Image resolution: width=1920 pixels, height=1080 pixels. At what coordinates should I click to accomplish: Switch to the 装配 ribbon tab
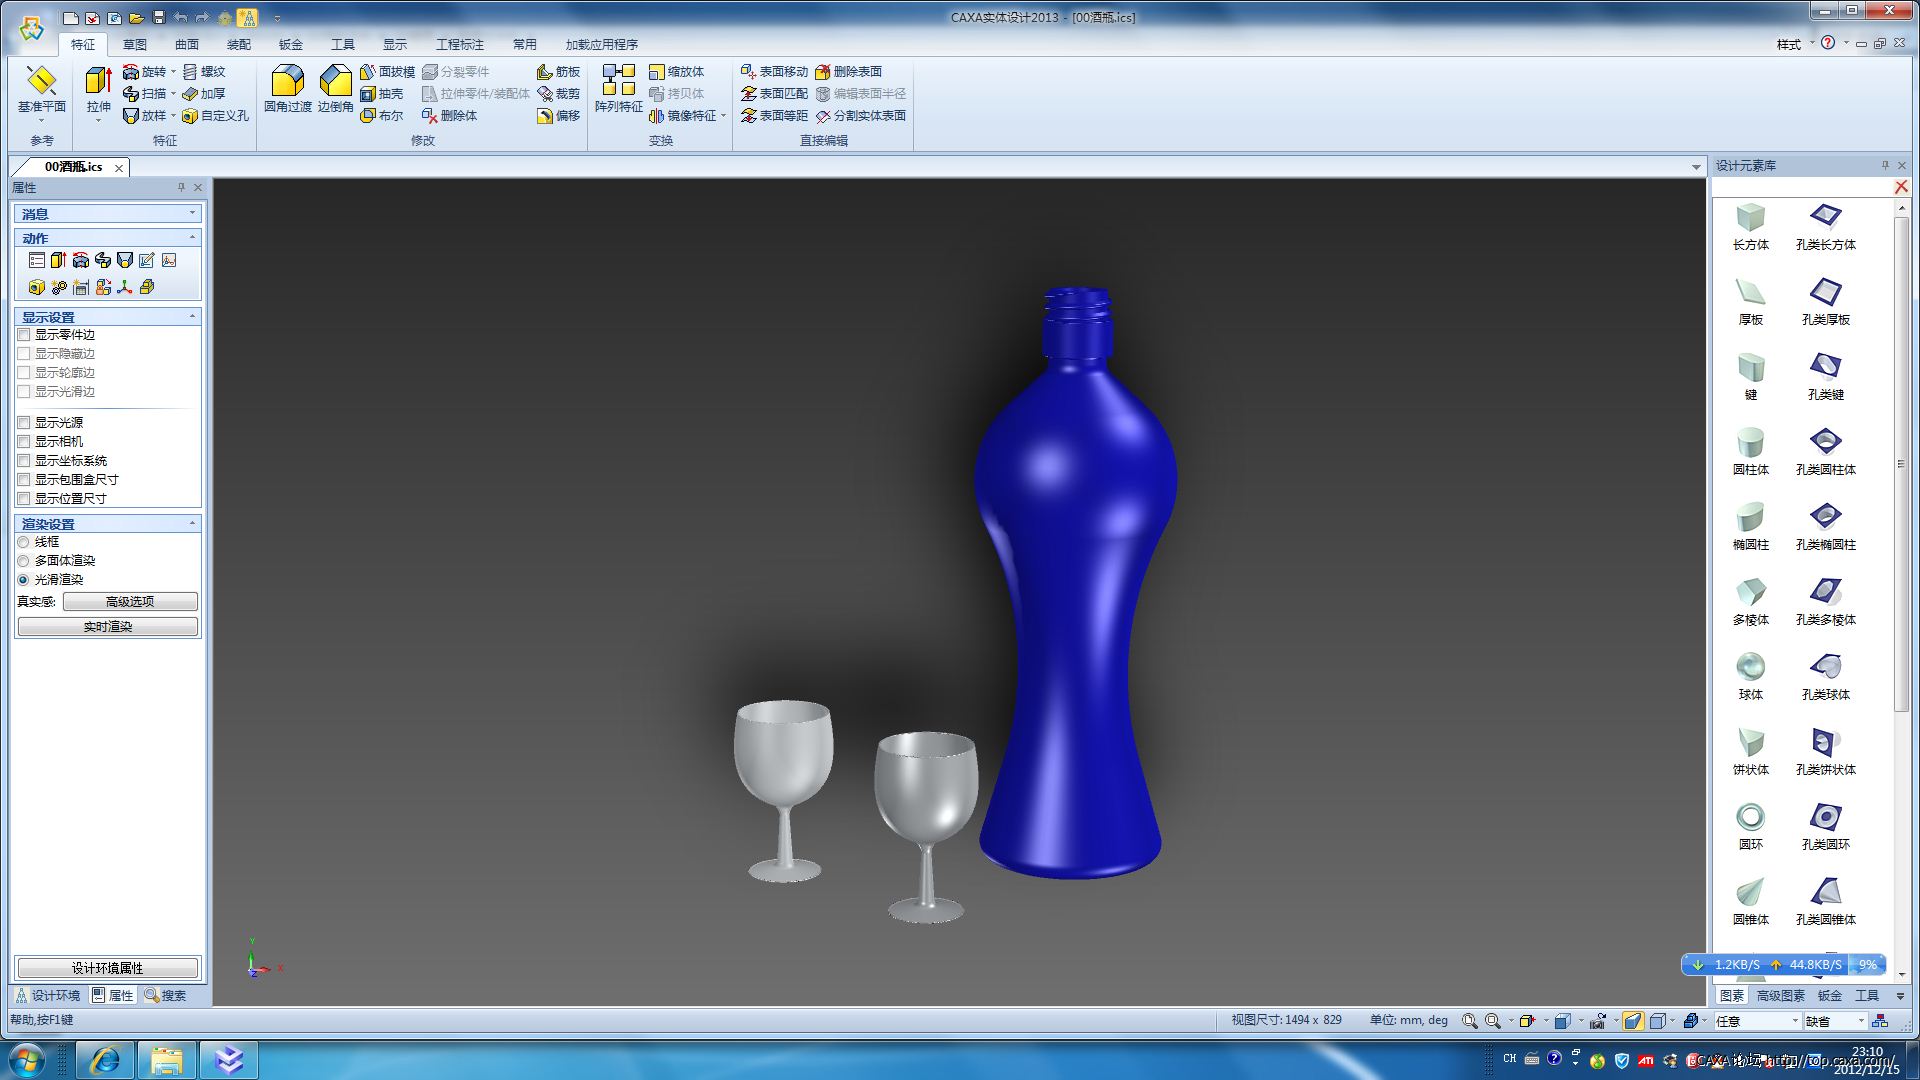click(239, 45)
